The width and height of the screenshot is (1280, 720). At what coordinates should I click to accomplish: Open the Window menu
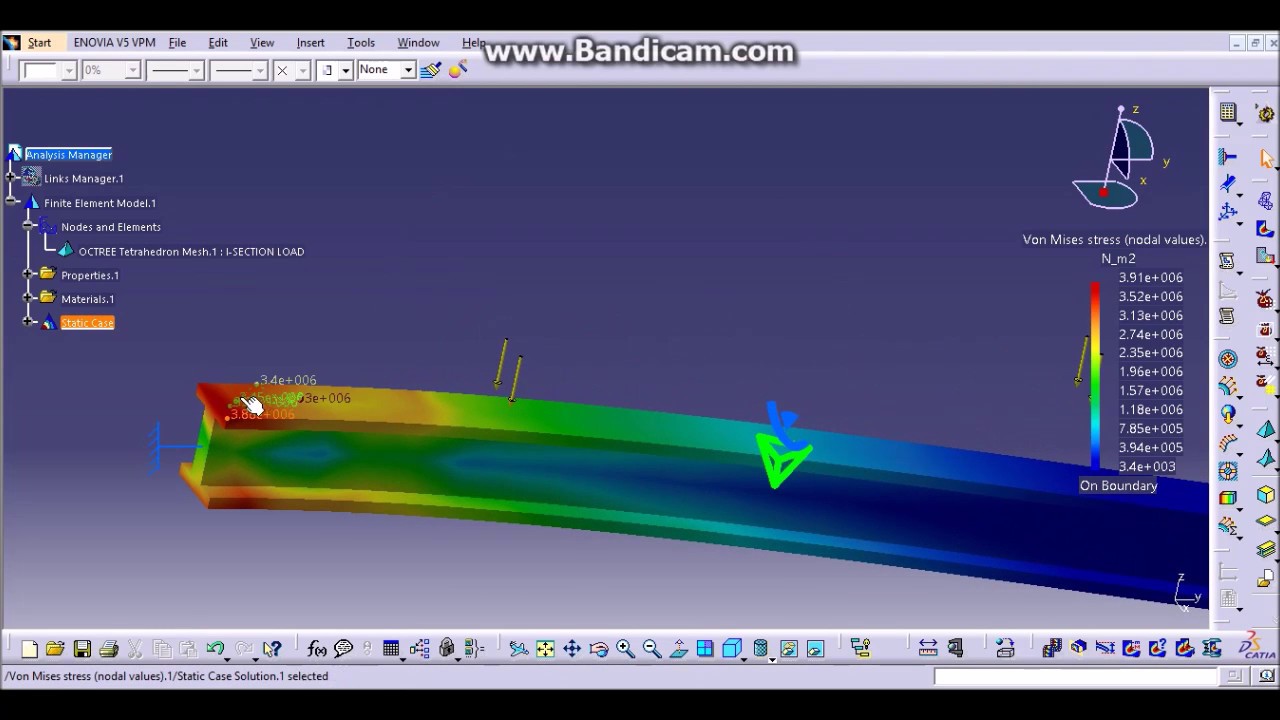click(418, 43)
